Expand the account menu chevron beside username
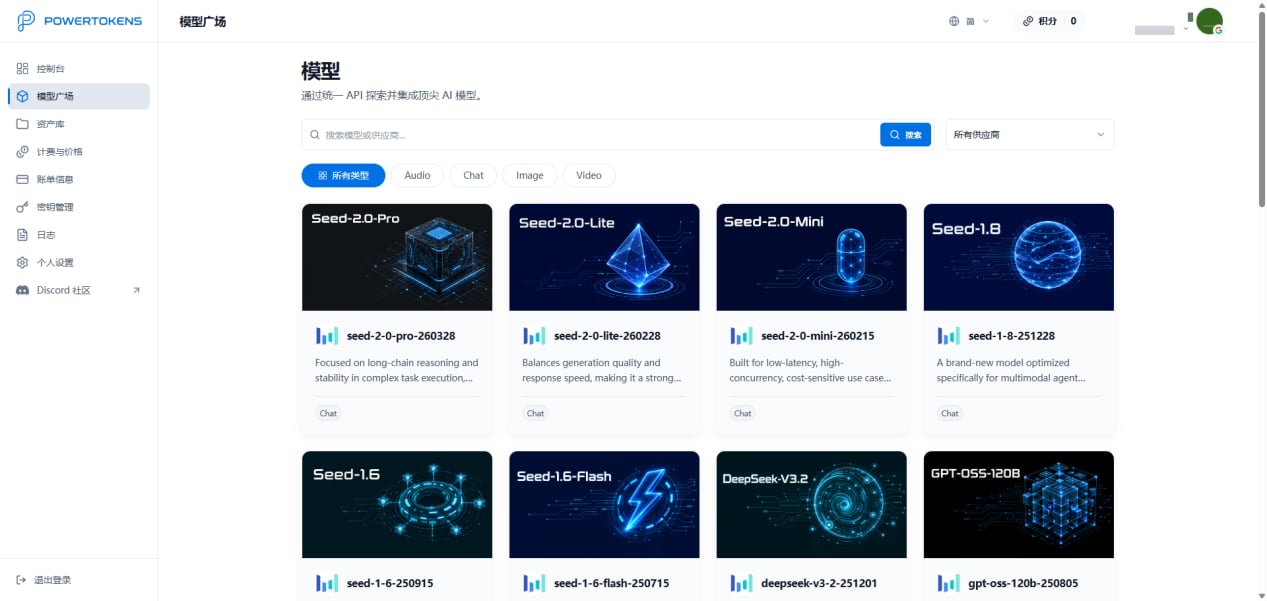 pos(1186,28)
